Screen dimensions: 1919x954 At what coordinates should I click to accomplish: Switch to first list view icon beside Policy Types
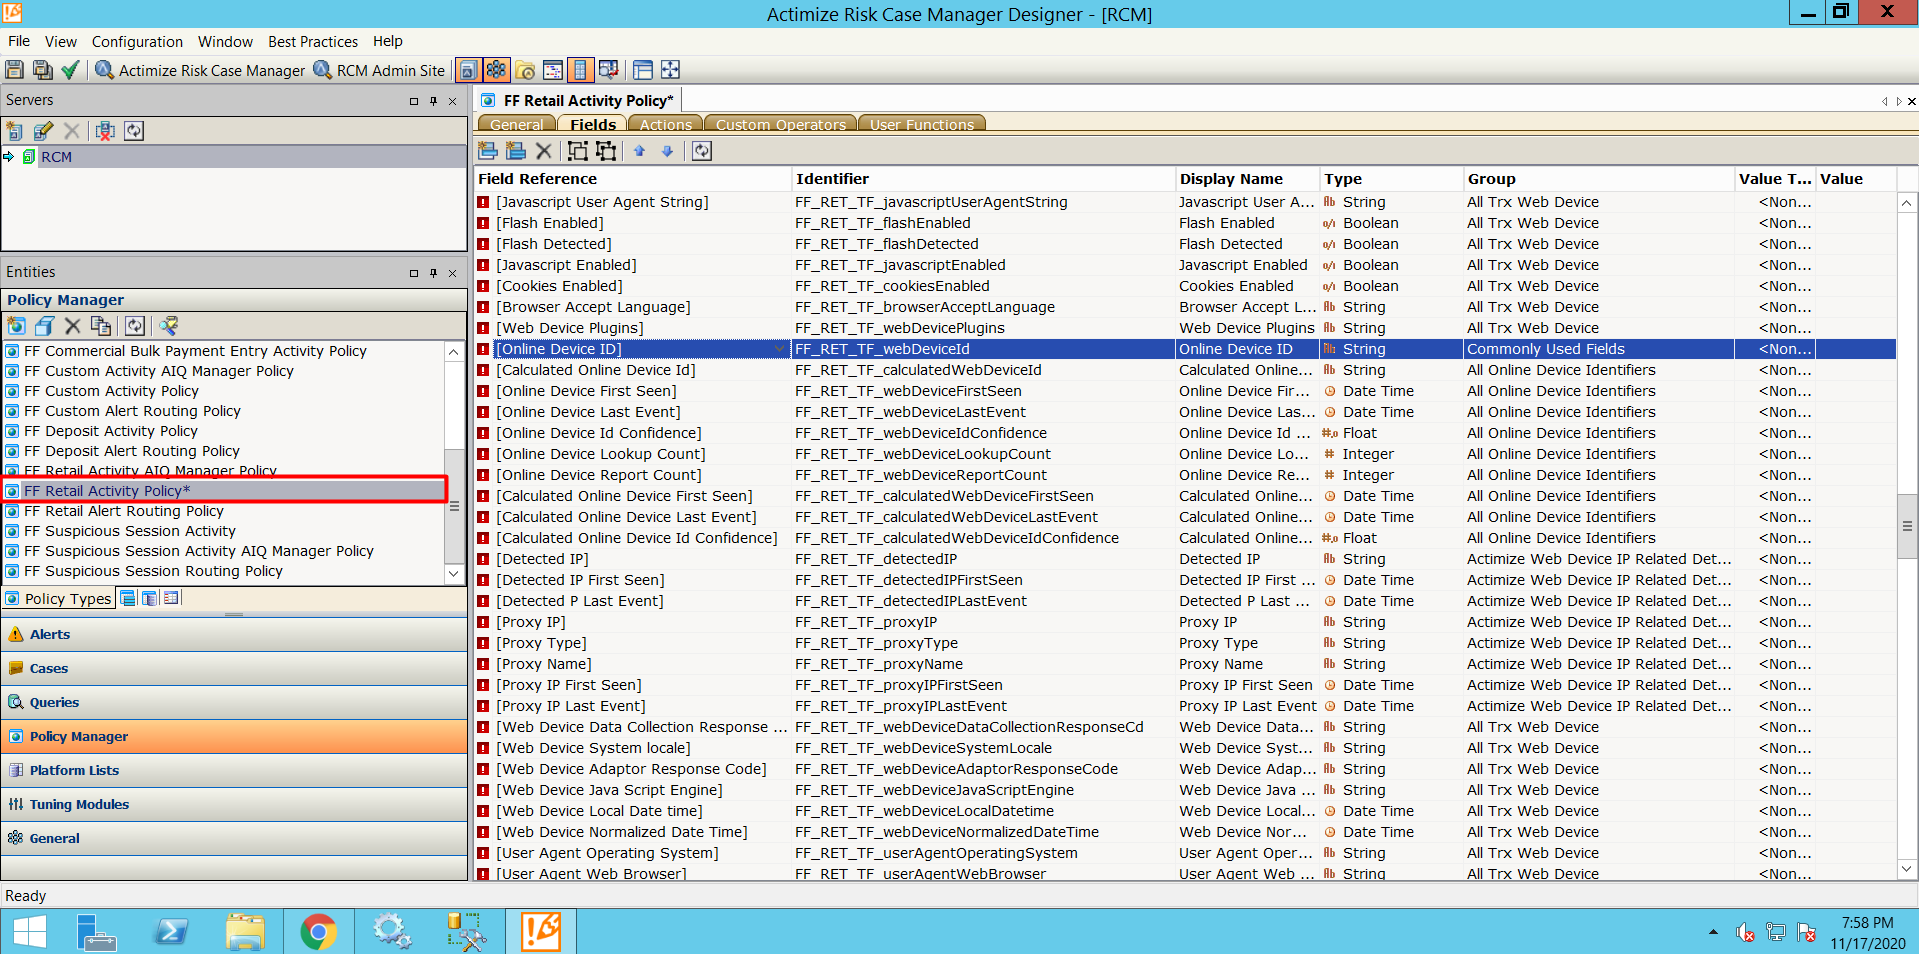128,598
